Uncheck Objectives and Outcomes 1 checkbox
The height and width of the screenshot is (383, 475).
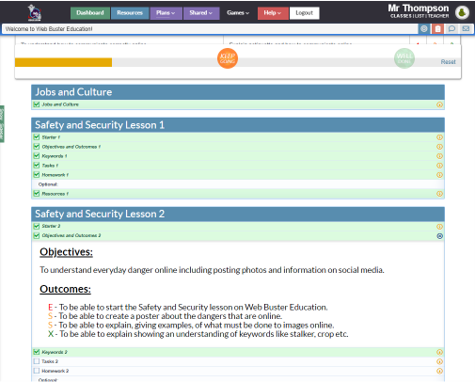pos(37,146)
